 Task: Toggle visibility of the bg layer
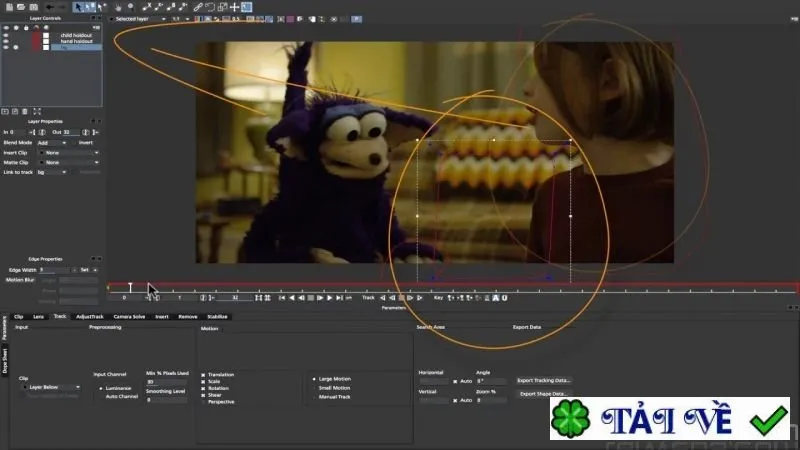coord(6,47)
